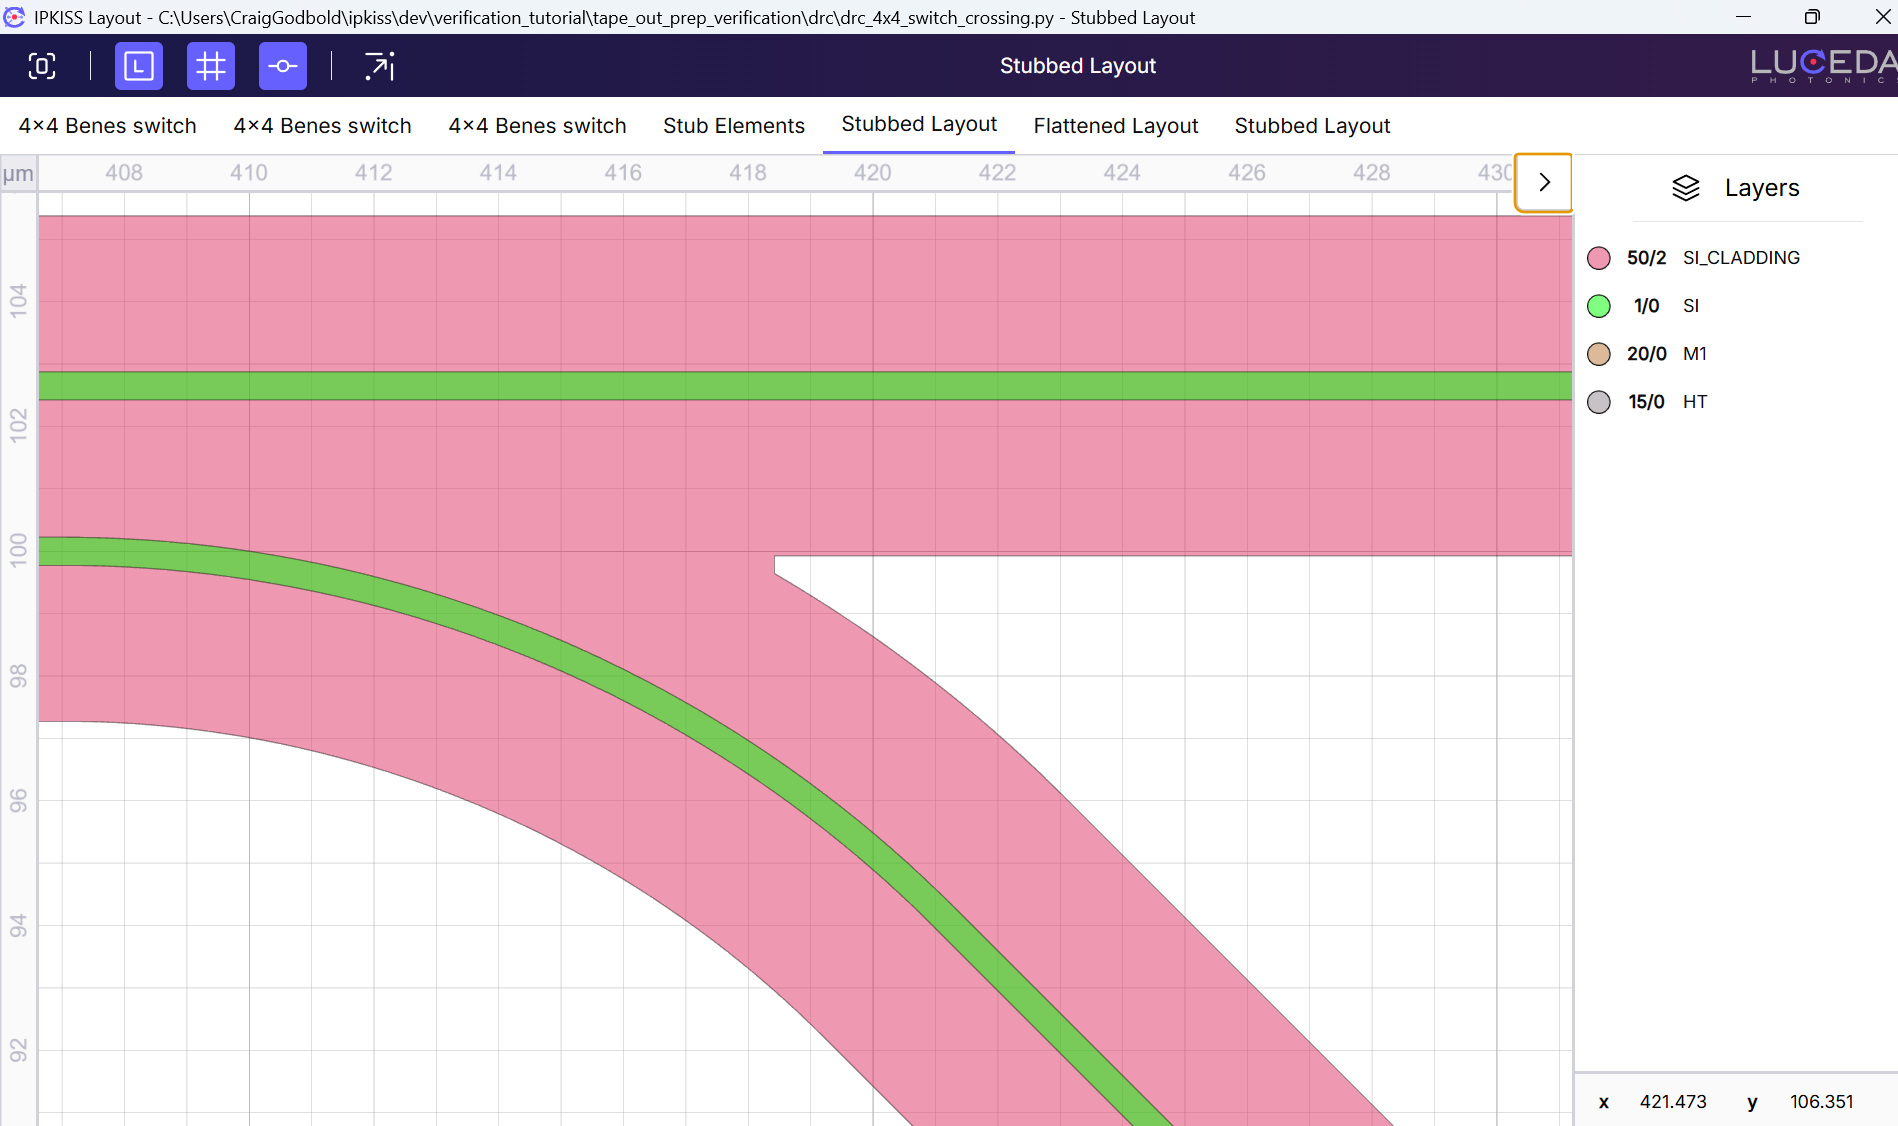The image size is (1898, 1126).
Task: Switch to the Flattened Layout tab
Action: (x=1115, y=126)
